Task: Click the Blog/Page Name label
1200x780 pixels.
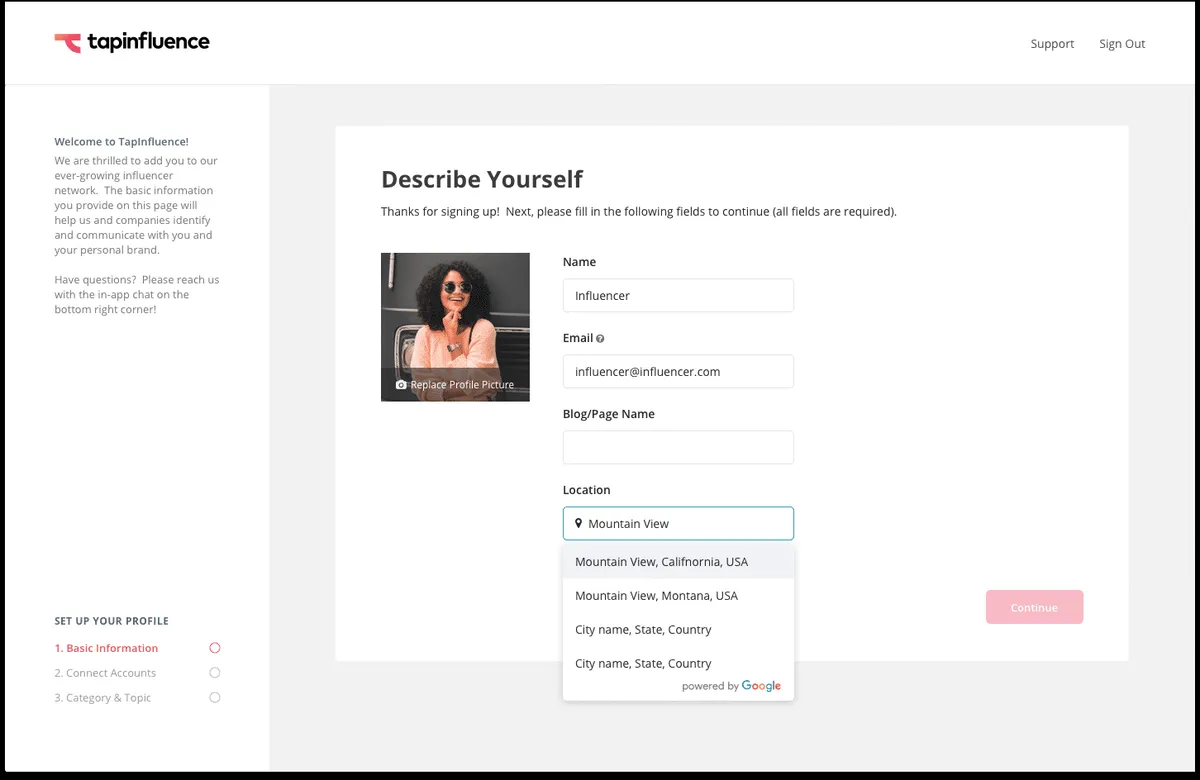Action: click(x=609, y=414)
